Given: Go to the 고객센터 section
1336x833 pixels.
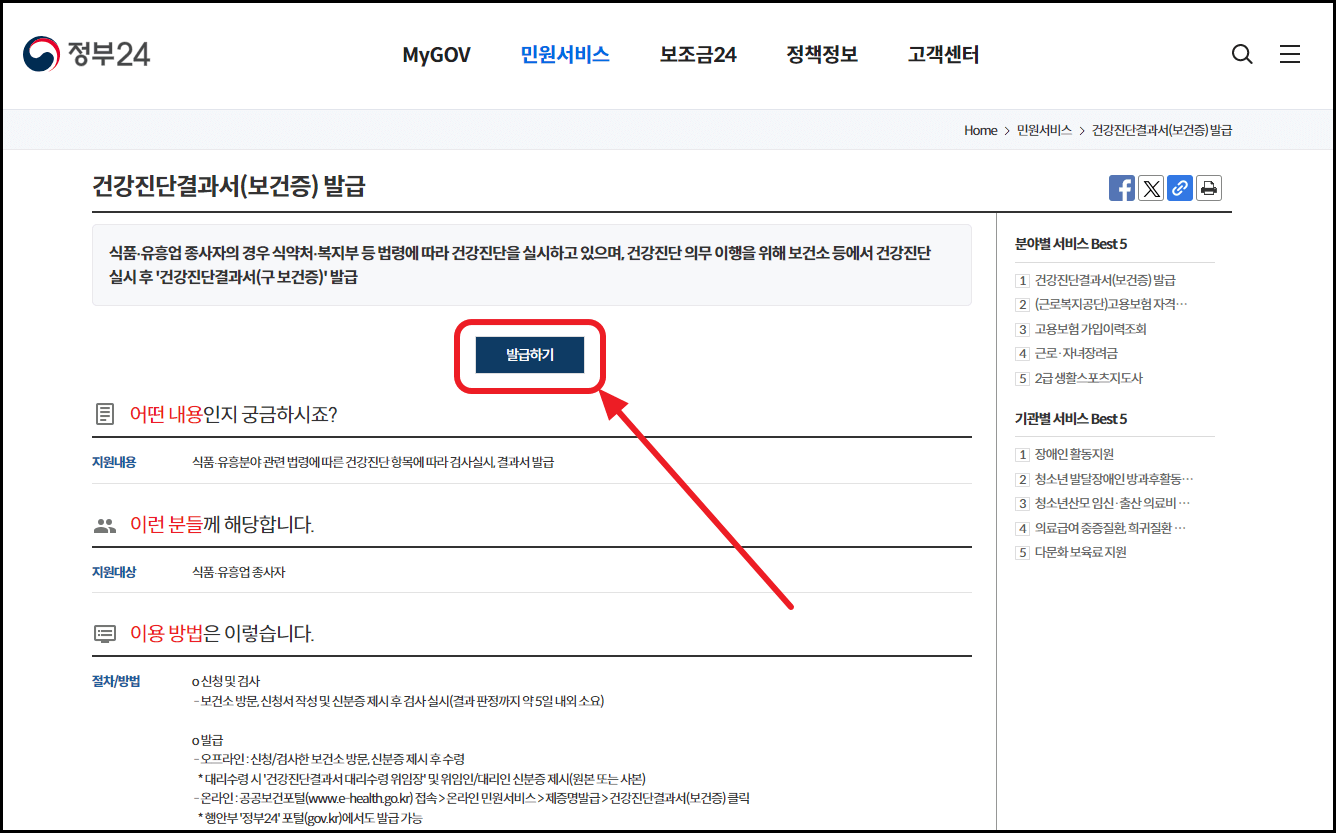Looking at the screenshot, I should [x=942, y=55].
